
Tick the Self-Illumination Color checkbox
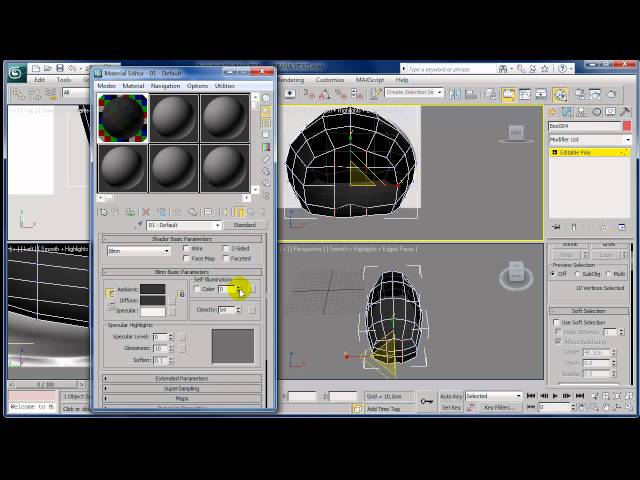point(197,289)
